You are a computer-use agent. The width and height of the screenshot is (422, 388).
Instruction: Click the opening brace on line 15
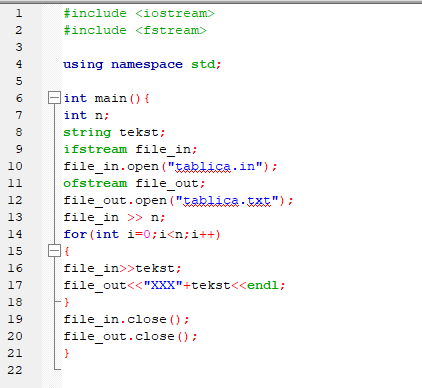[x=67, y=251]
